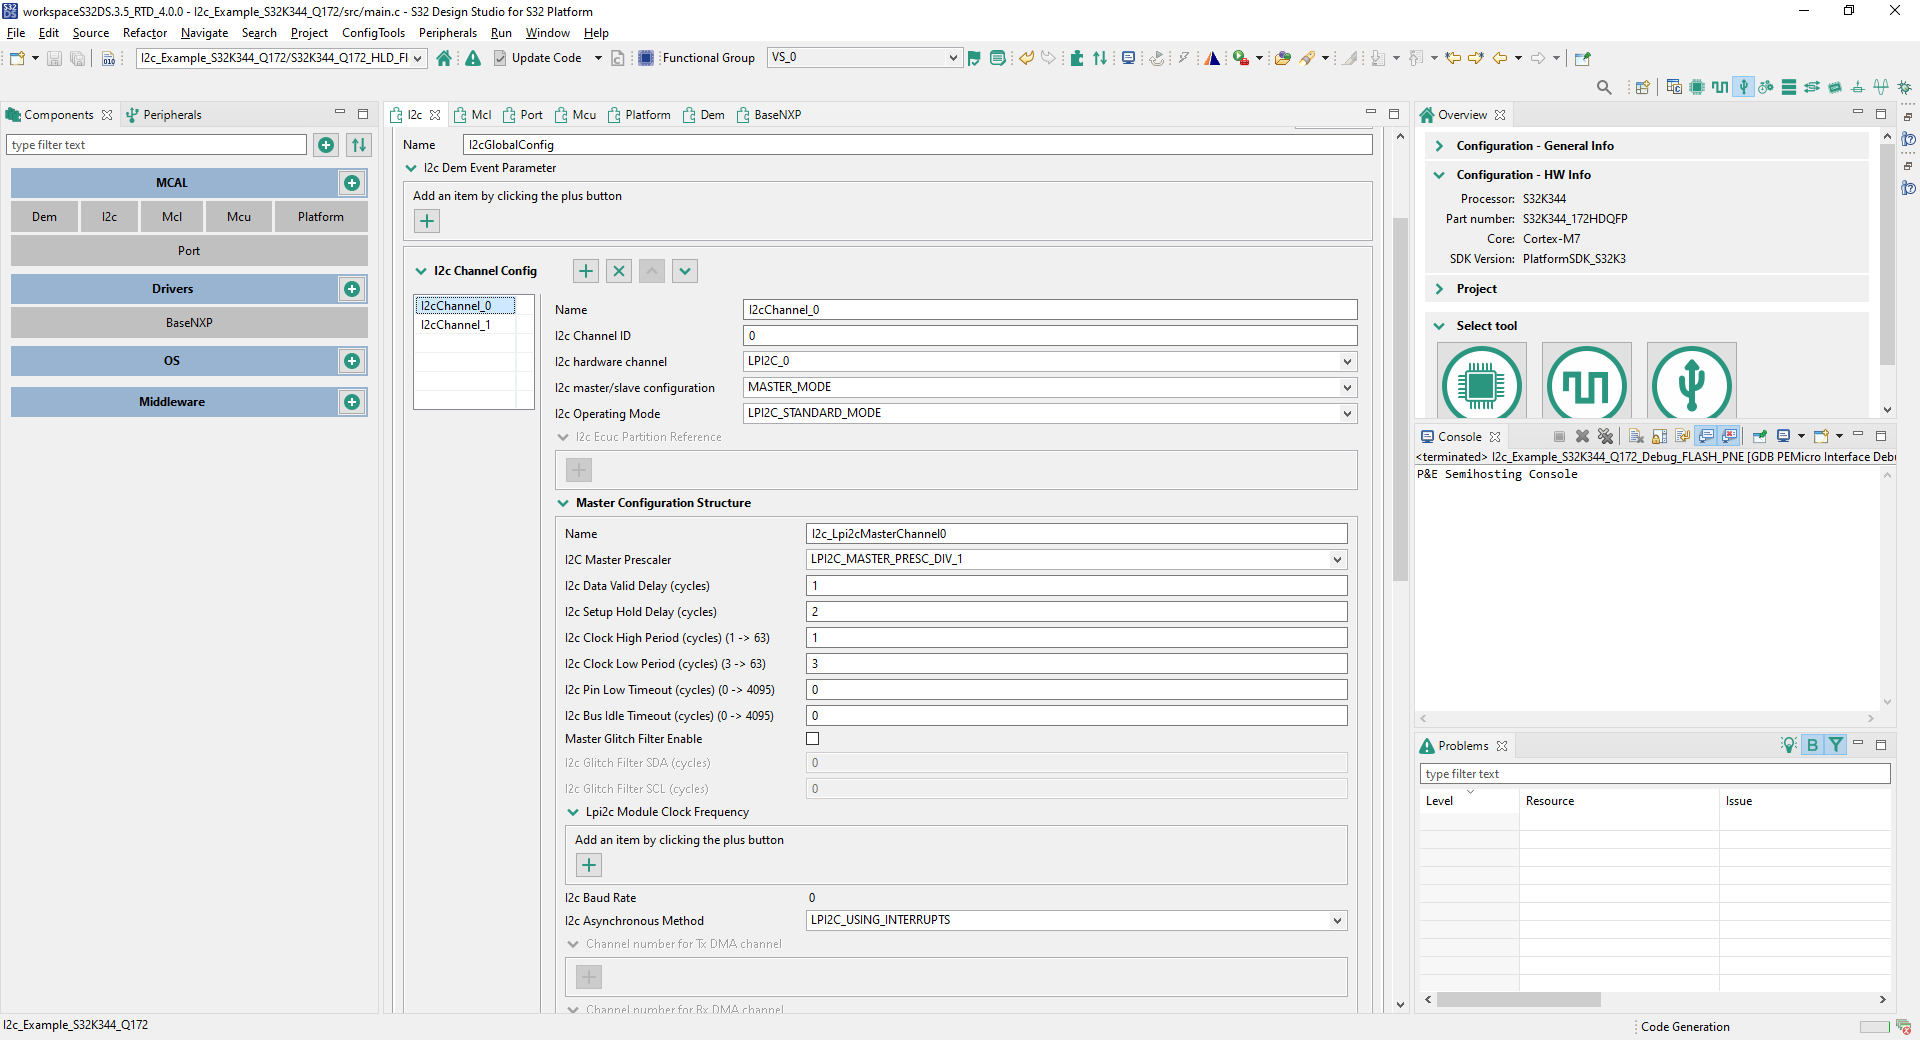Click the Clear Console icon

pos(1636,436)
